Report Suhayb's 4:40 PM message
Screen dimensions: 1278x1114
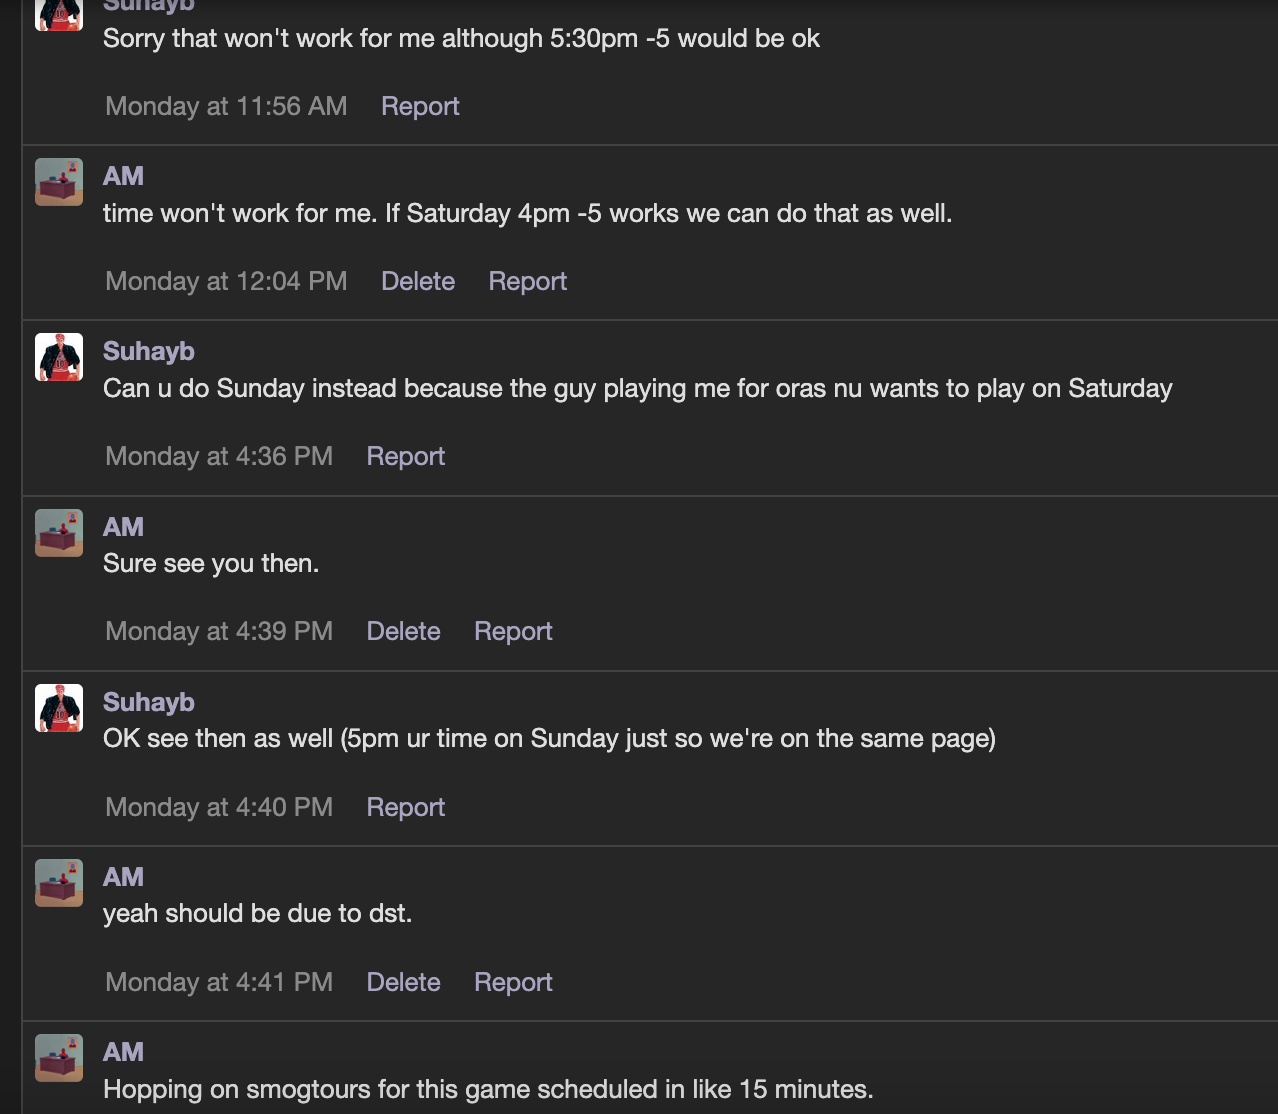tap(406, 807)
